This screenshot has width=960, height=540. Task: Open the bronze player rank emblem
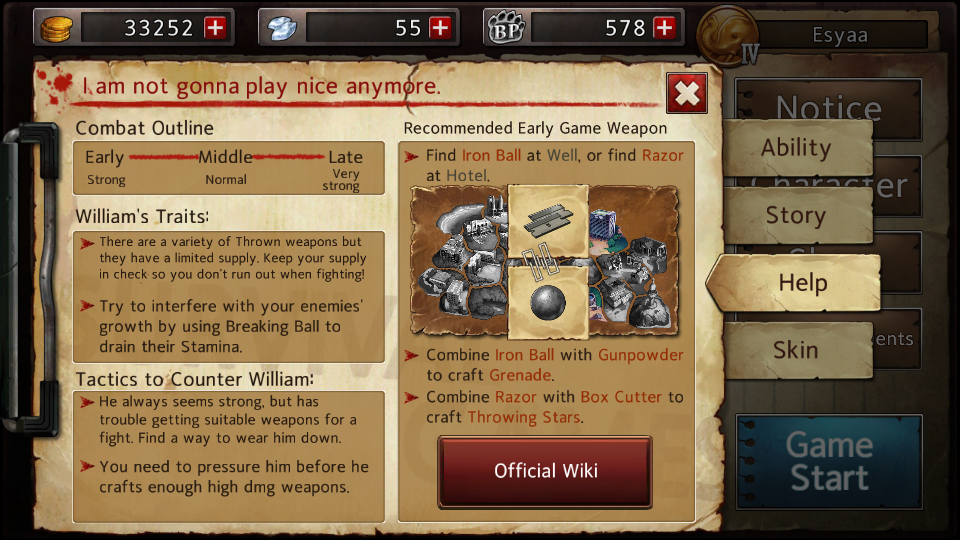pos(727,36)
